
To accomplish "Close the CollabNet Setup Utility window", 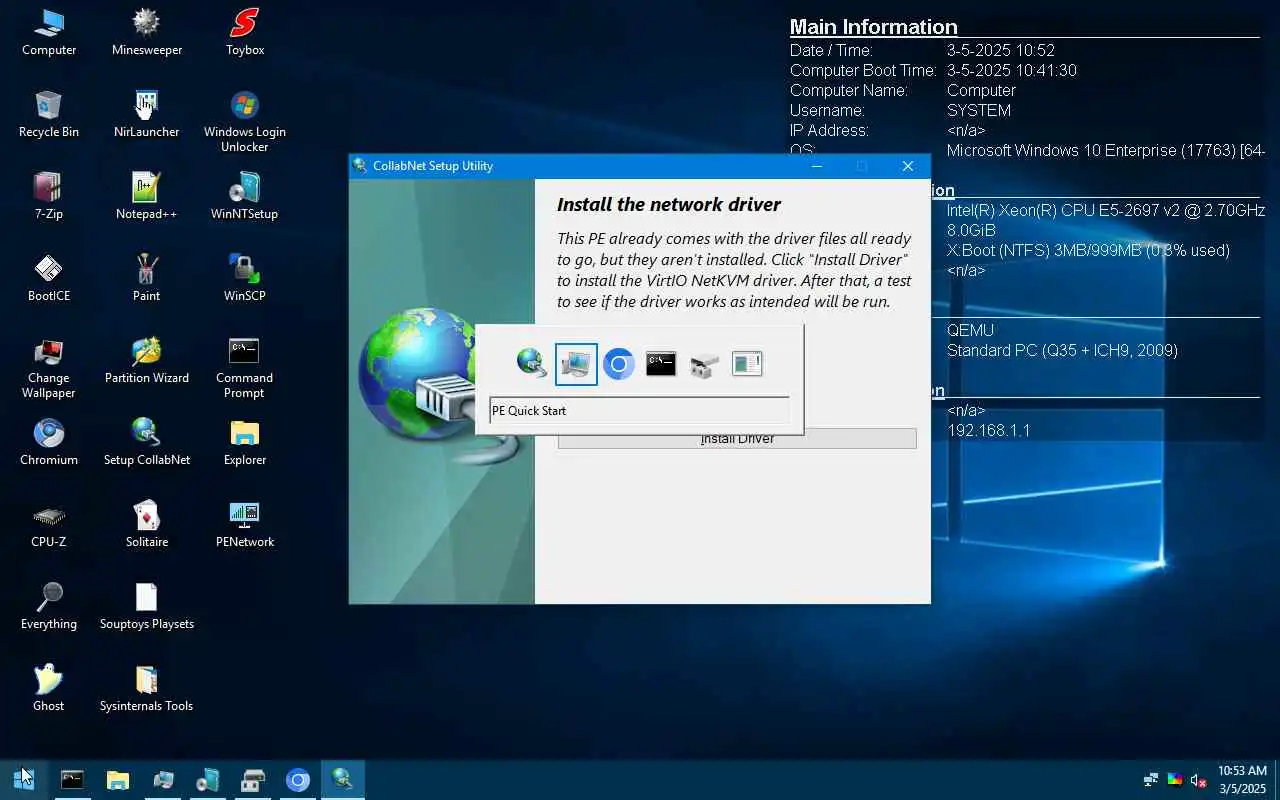I will tap(908, 166).
